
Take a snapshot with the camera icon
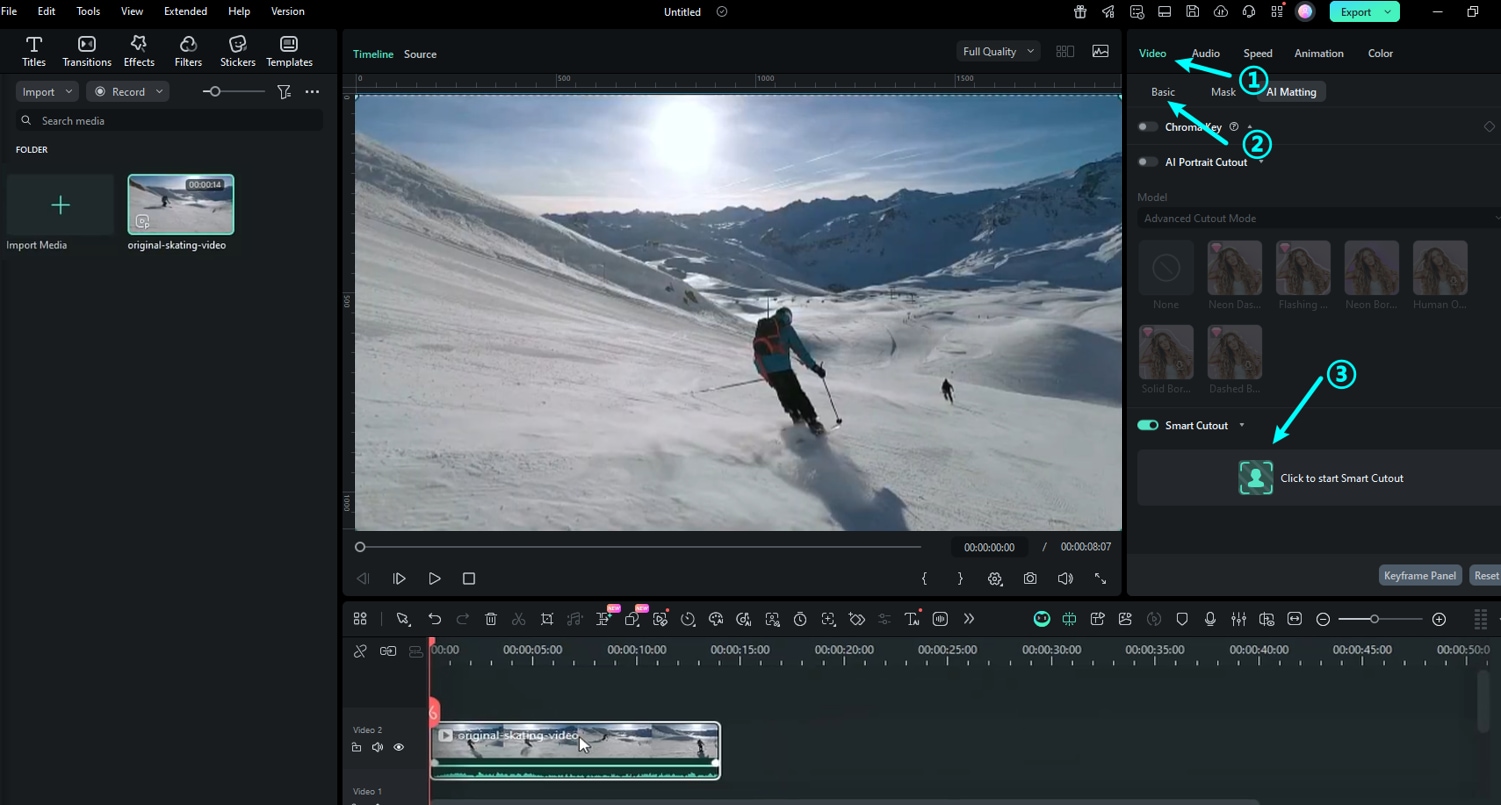1030,578
